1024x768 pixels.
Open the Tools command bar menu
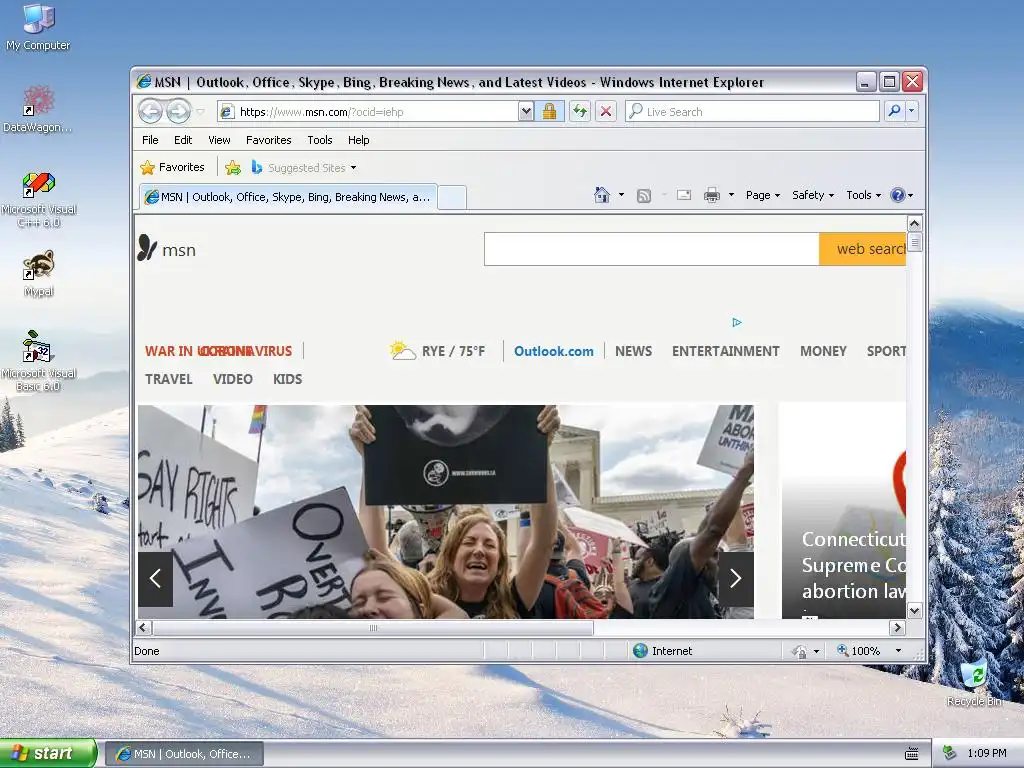(x=863, y=195)
